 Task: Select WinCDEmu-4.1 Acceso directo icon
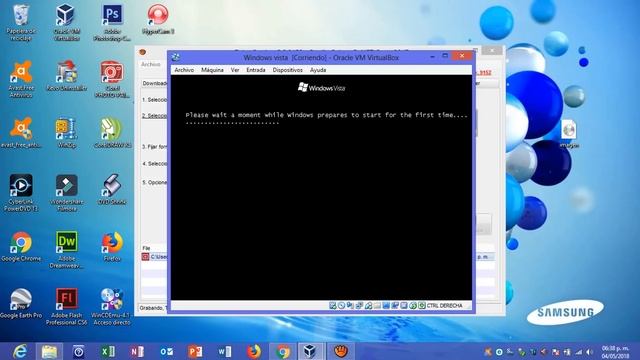pos(111,307)
